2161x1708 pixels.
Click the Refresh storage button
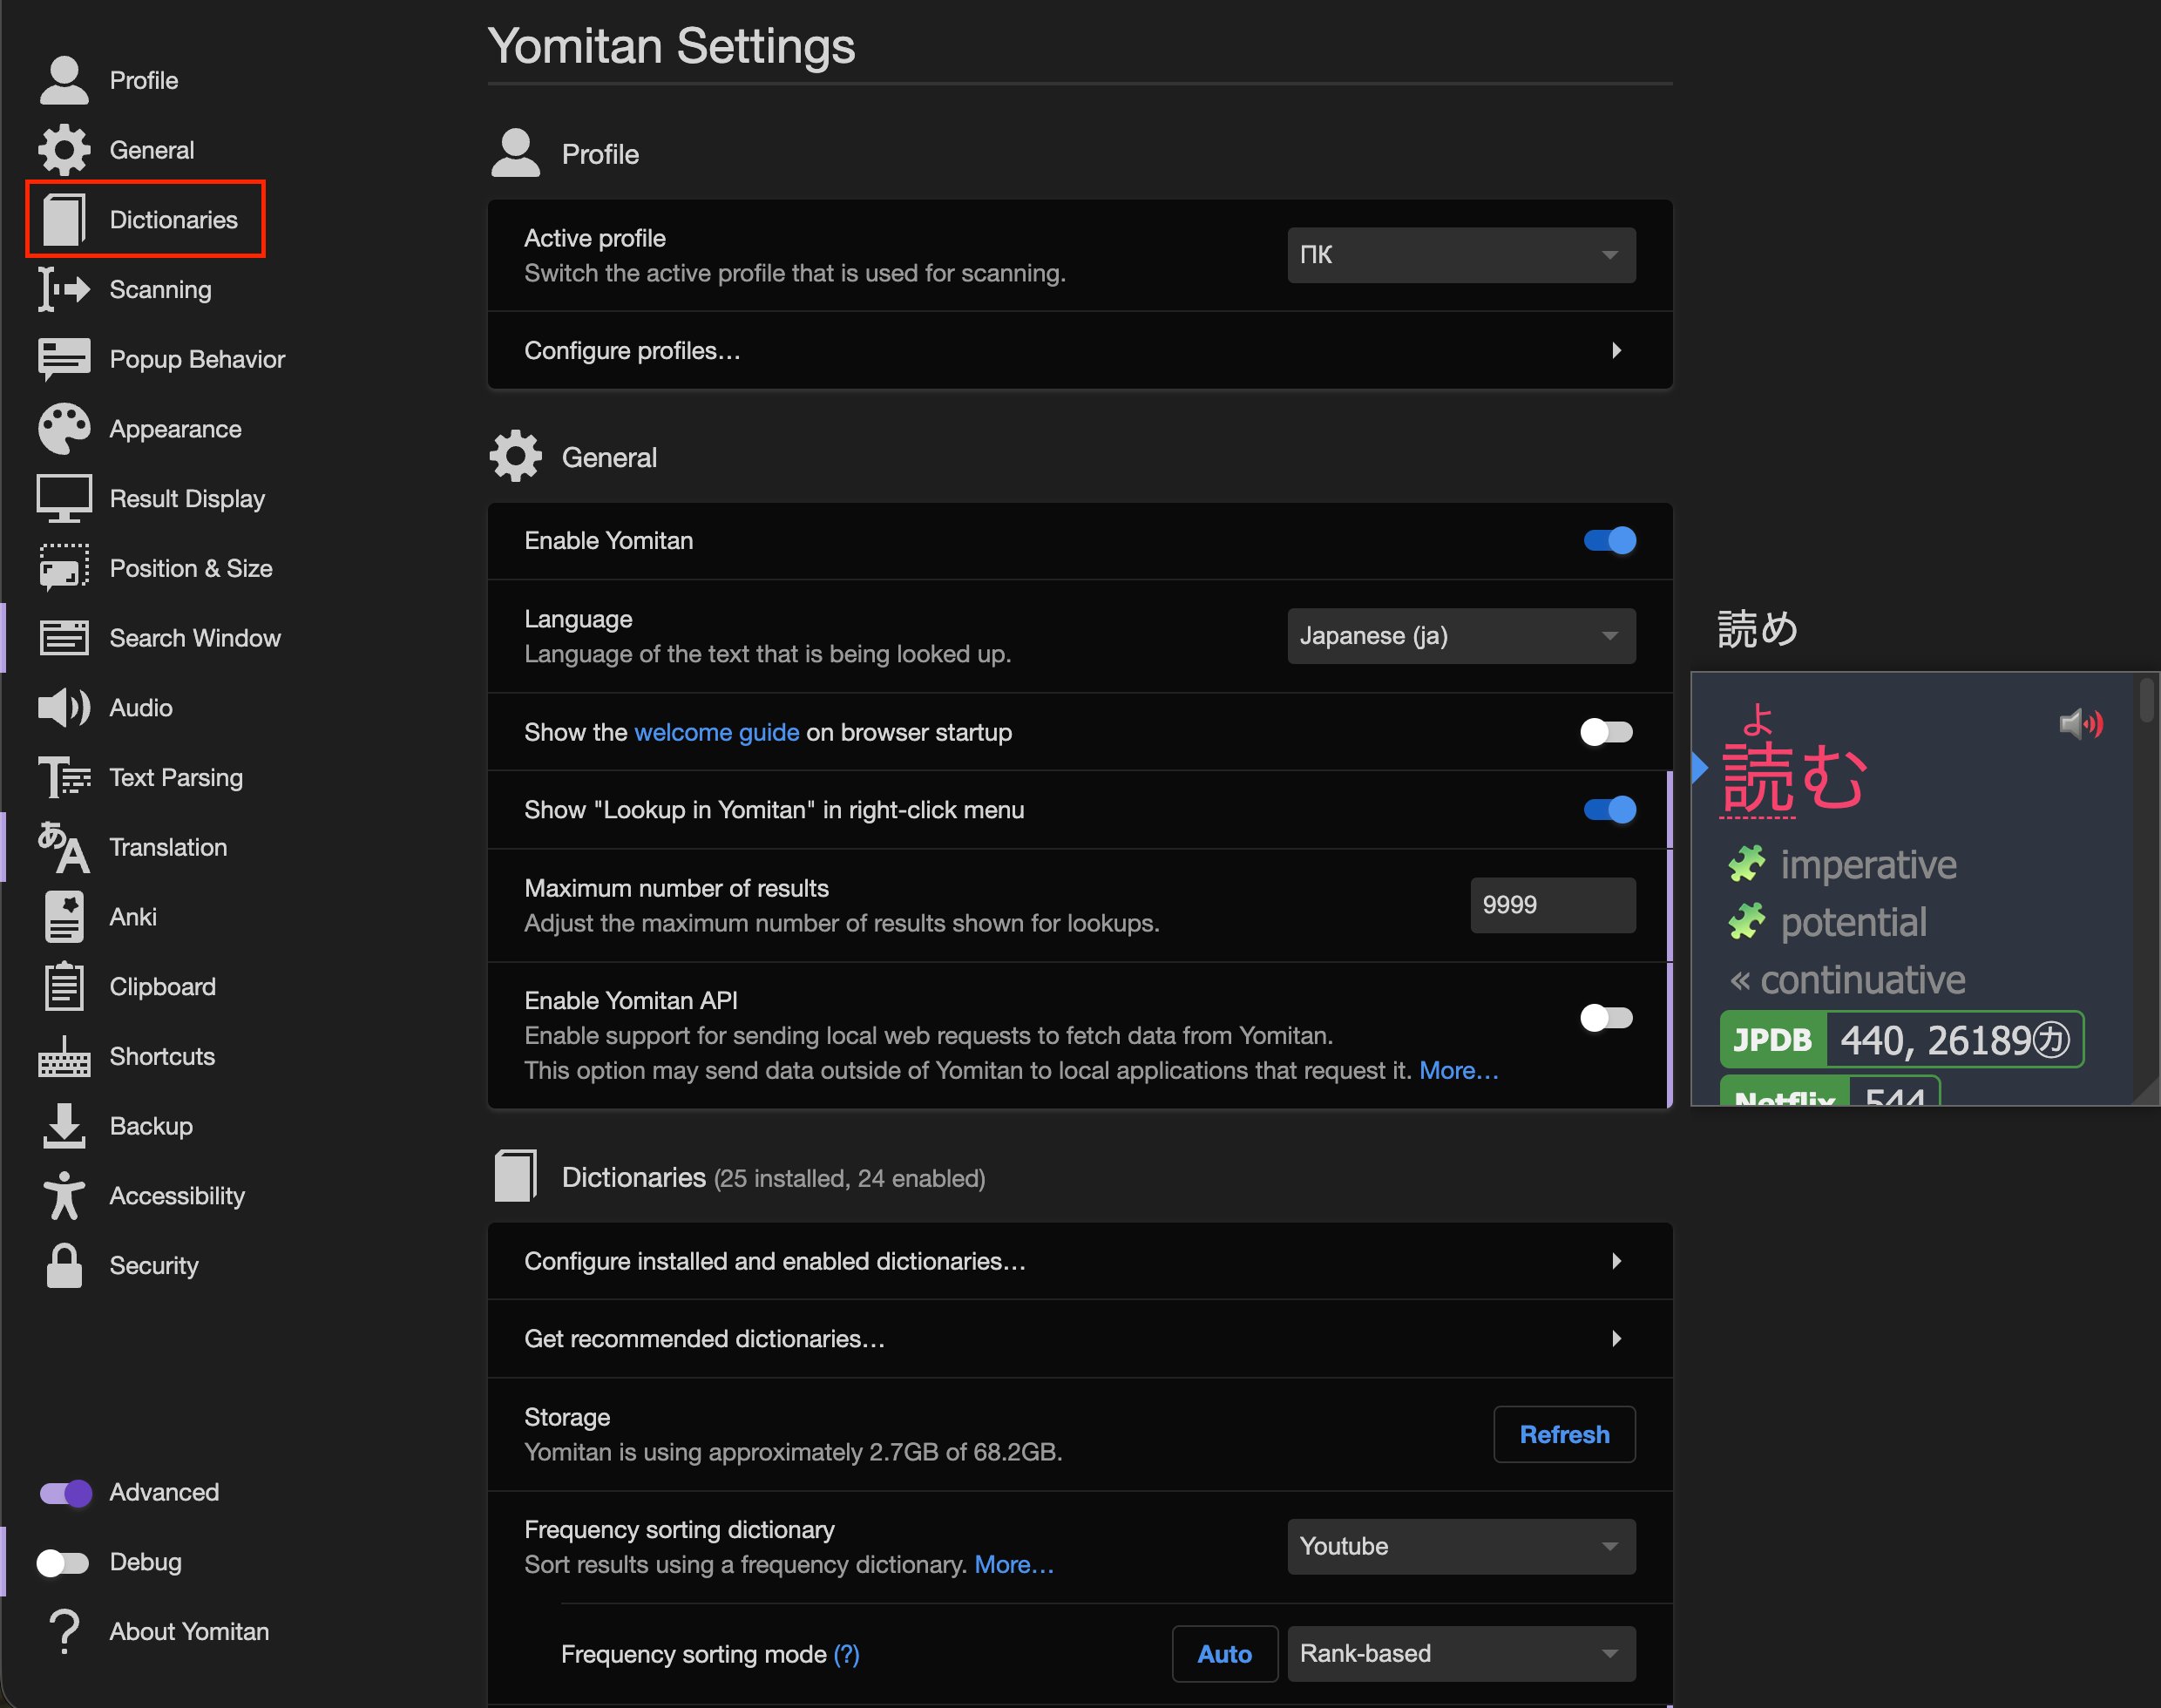tap(1564, 1434)
